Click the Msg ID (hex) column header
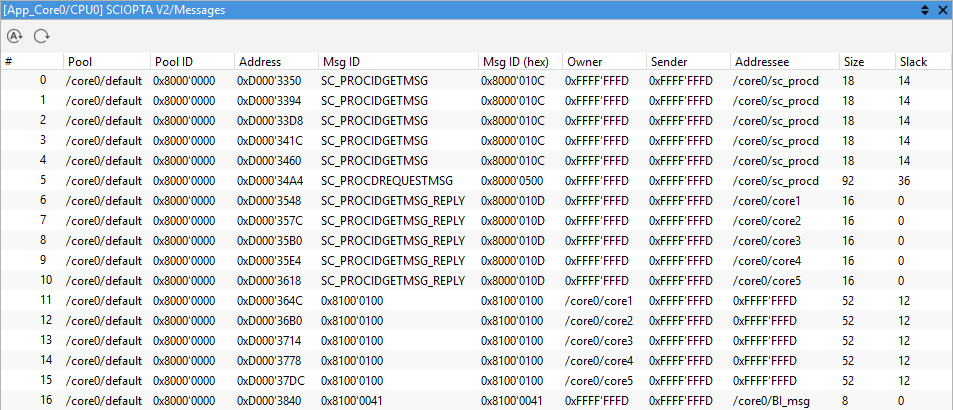The image size is (953, 410). [508, 62]
